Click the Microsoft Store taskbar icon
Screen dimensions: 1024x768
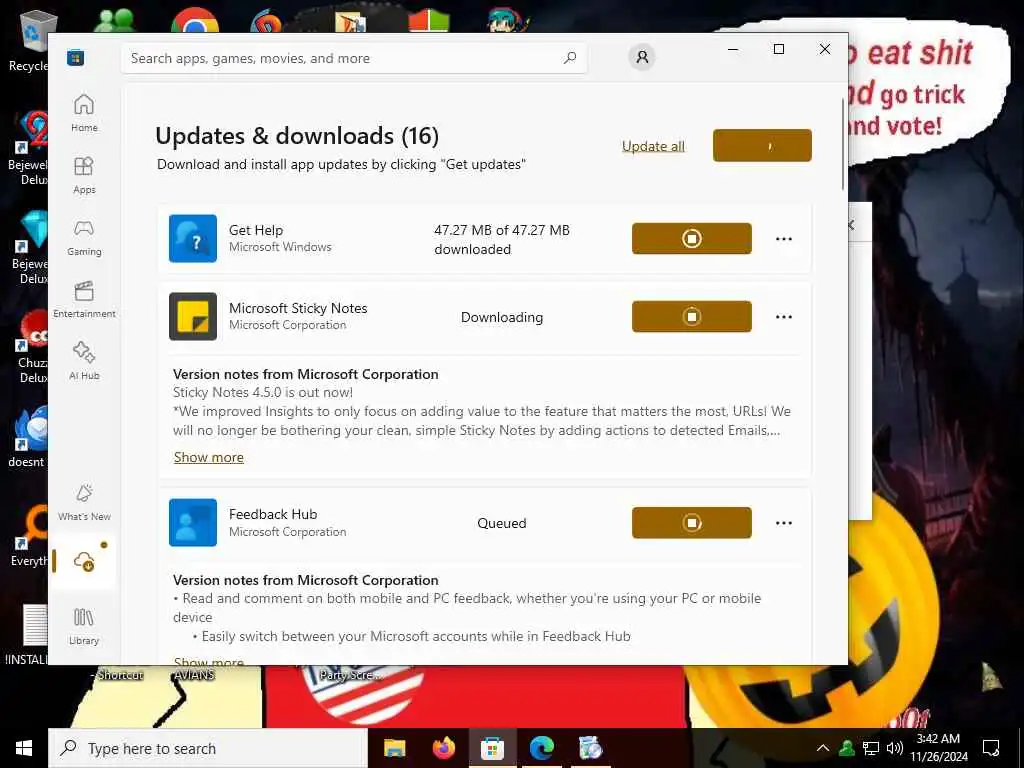click(492, 748)
